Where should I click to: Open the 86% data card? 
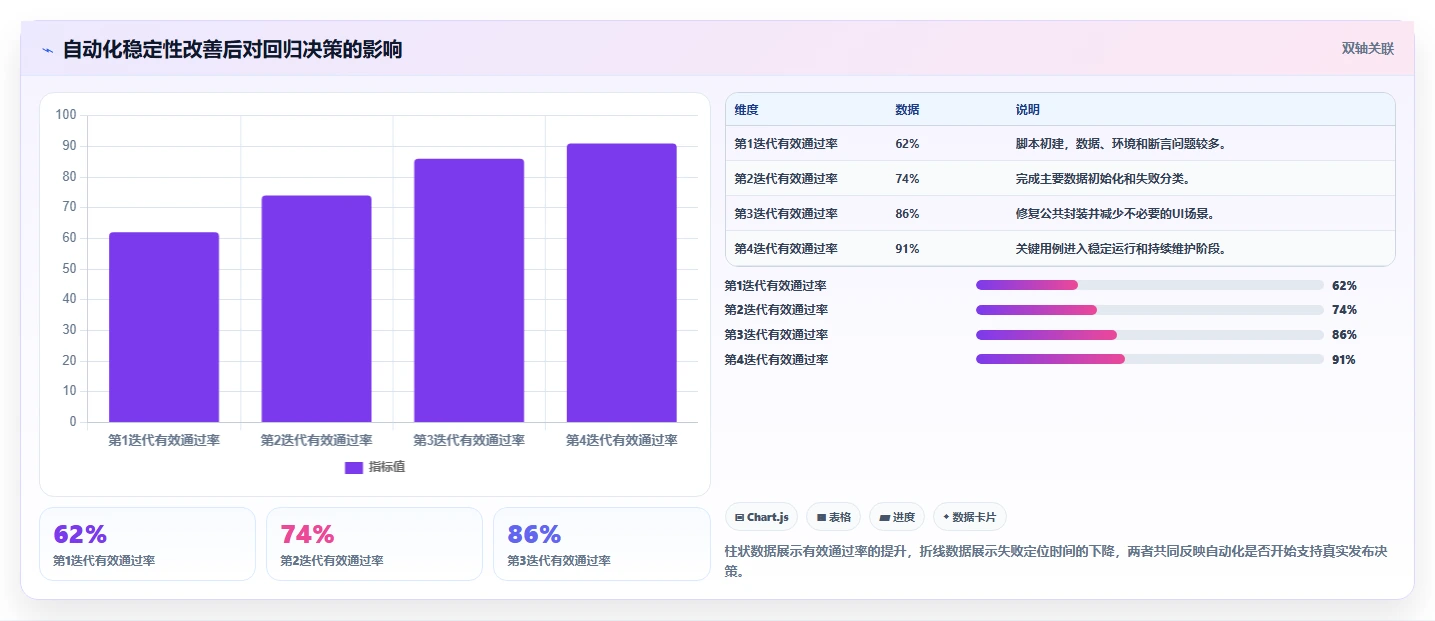coord(601,544)
